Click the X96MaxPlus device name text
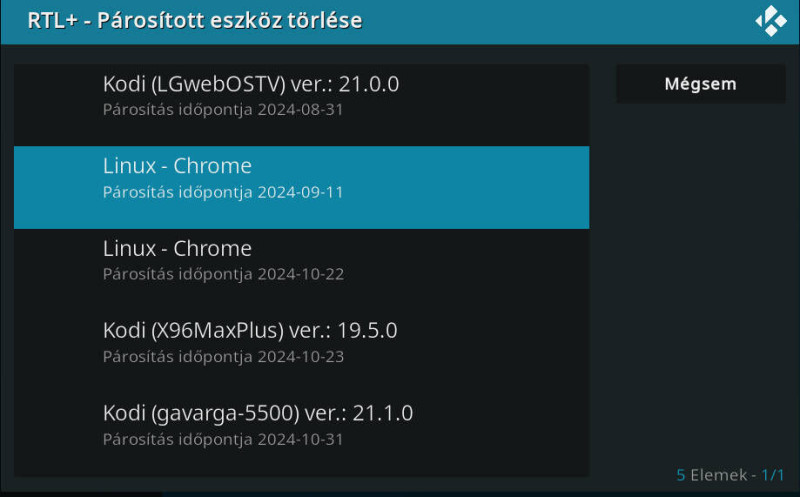800x497 pixels. (217, 331)
